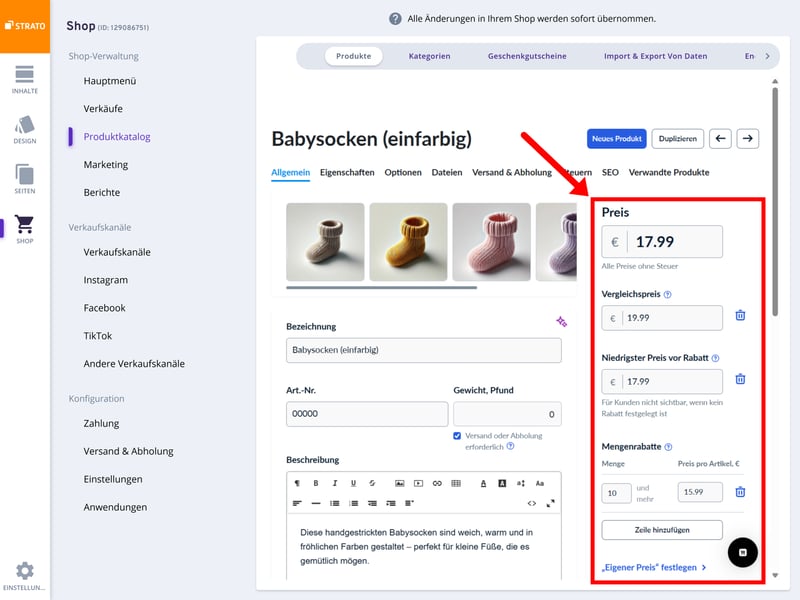Open background color picker in editor
The height and width of the screenshot is (600, 800).
(502, 483)
